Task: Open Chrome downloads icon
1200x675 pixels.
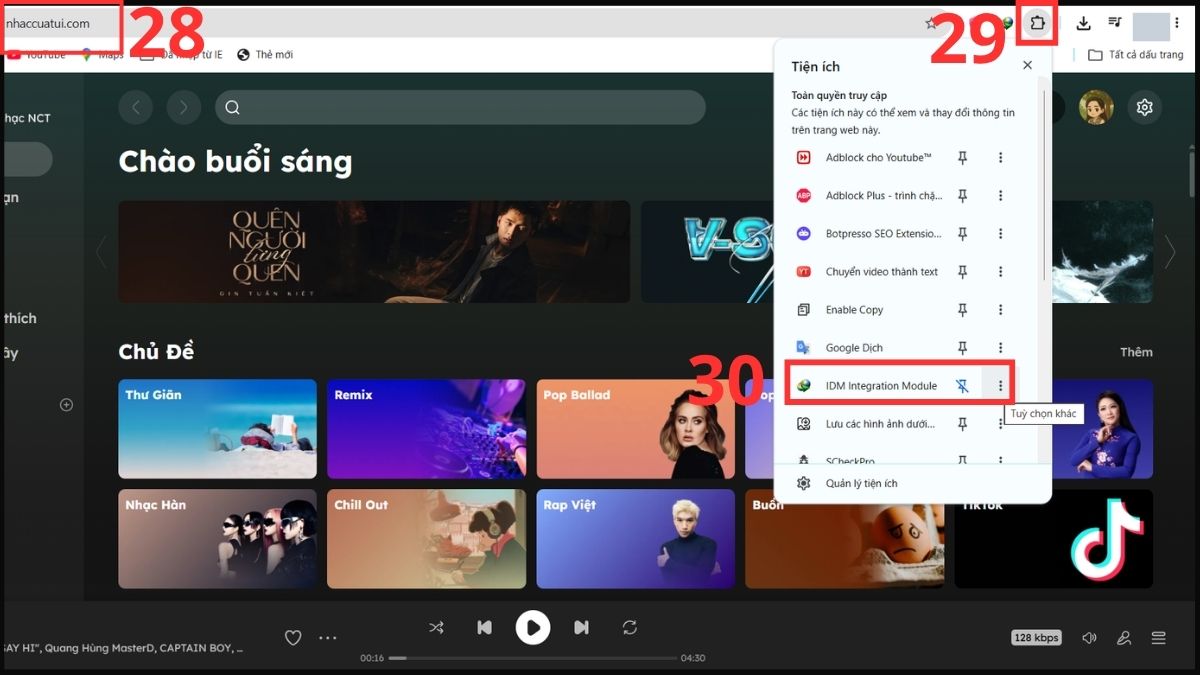Action: click(x=1083, y=23)
